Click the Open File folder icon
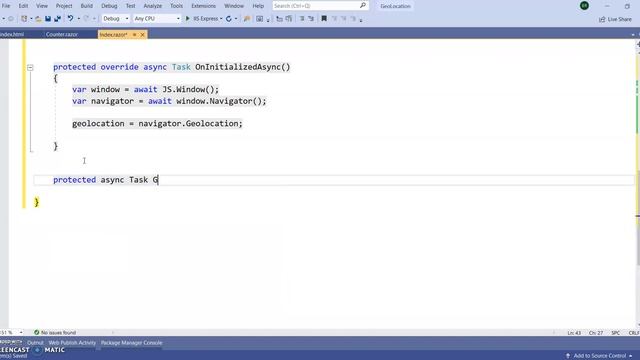640x360 pixels. click(38, 19)
